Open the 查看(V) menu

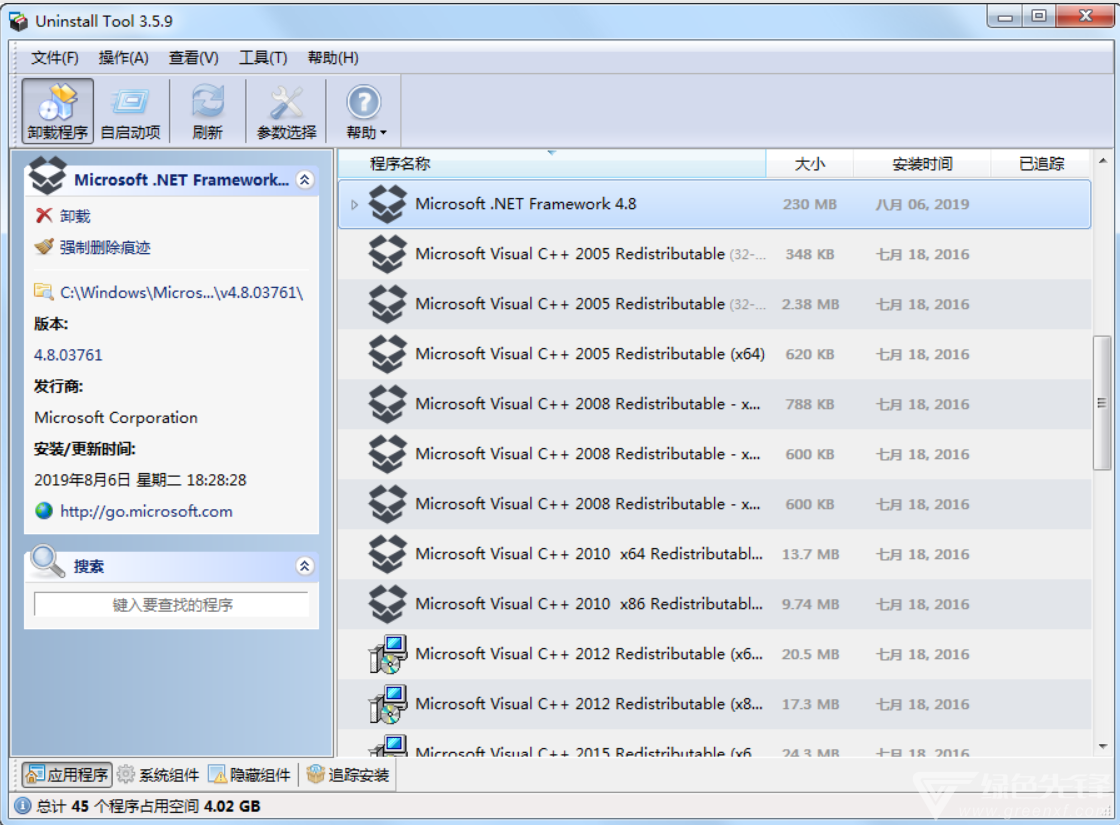pos(194,58)
